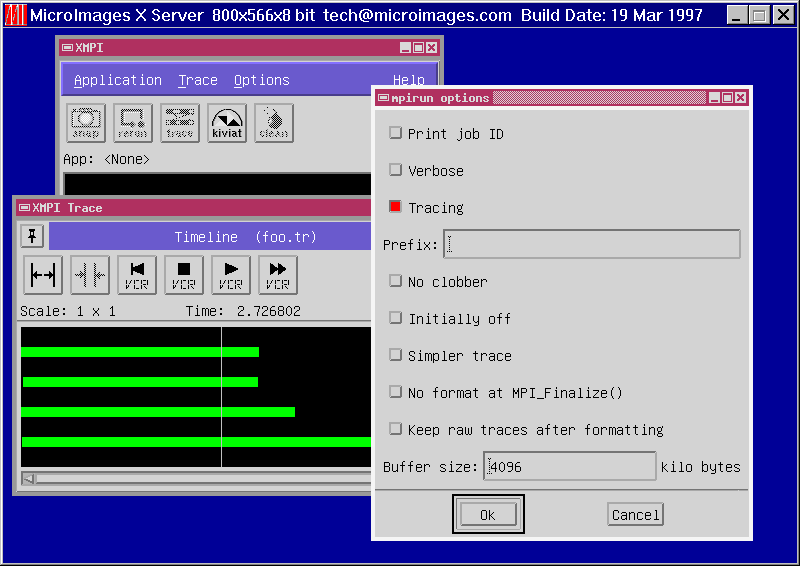Click the 'Timeline (foo.tr)' title text
The width and height of the screenshot is (800, 566).
[245, 237]
